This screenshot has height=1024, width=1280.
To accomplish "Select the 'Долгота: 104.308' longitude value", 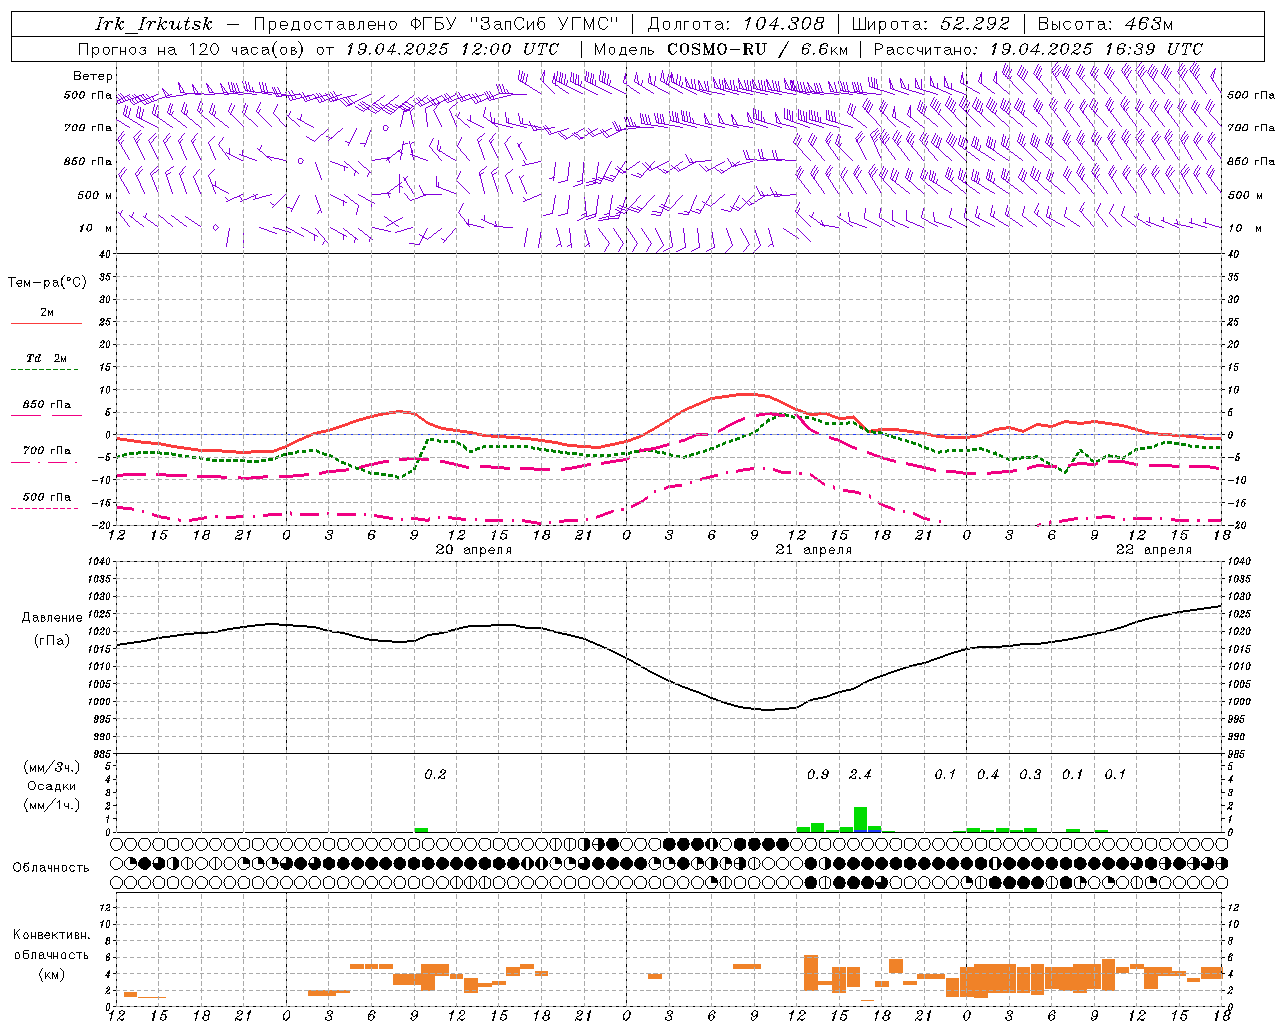I will (x=736, y=24).
